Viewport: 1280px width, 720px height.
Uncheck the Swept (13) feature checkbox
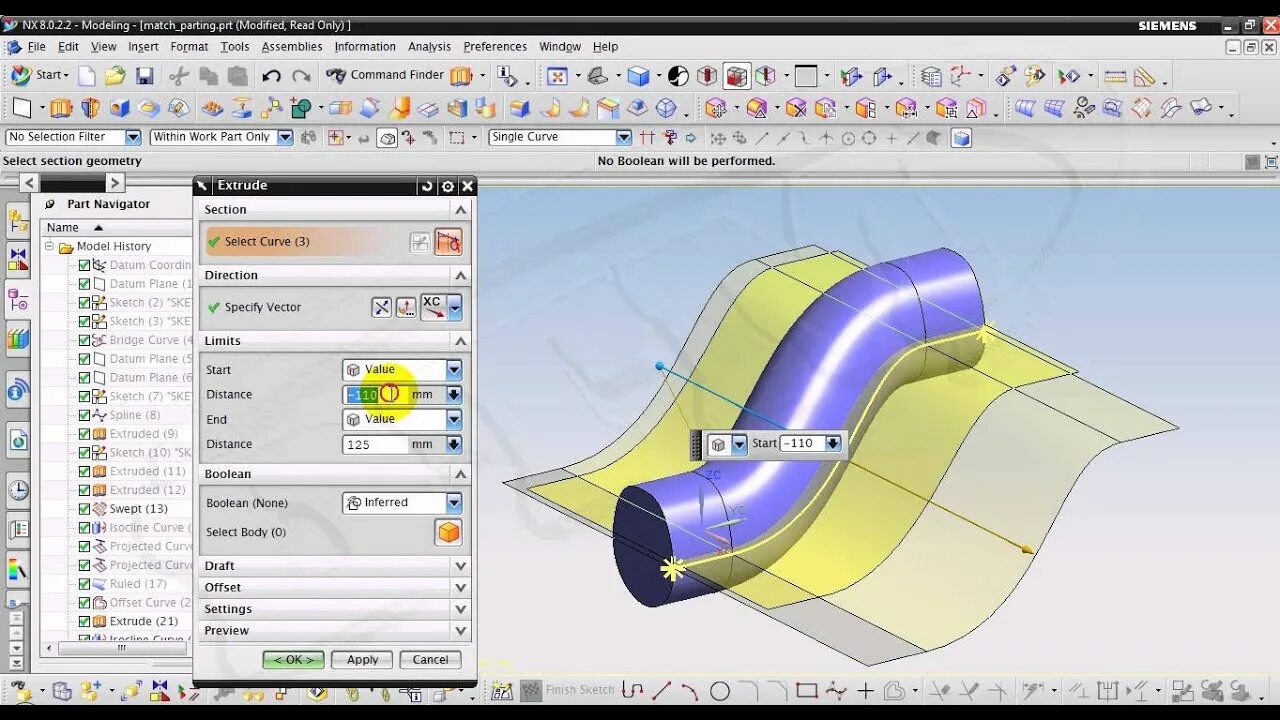click(x=84, y=509)
